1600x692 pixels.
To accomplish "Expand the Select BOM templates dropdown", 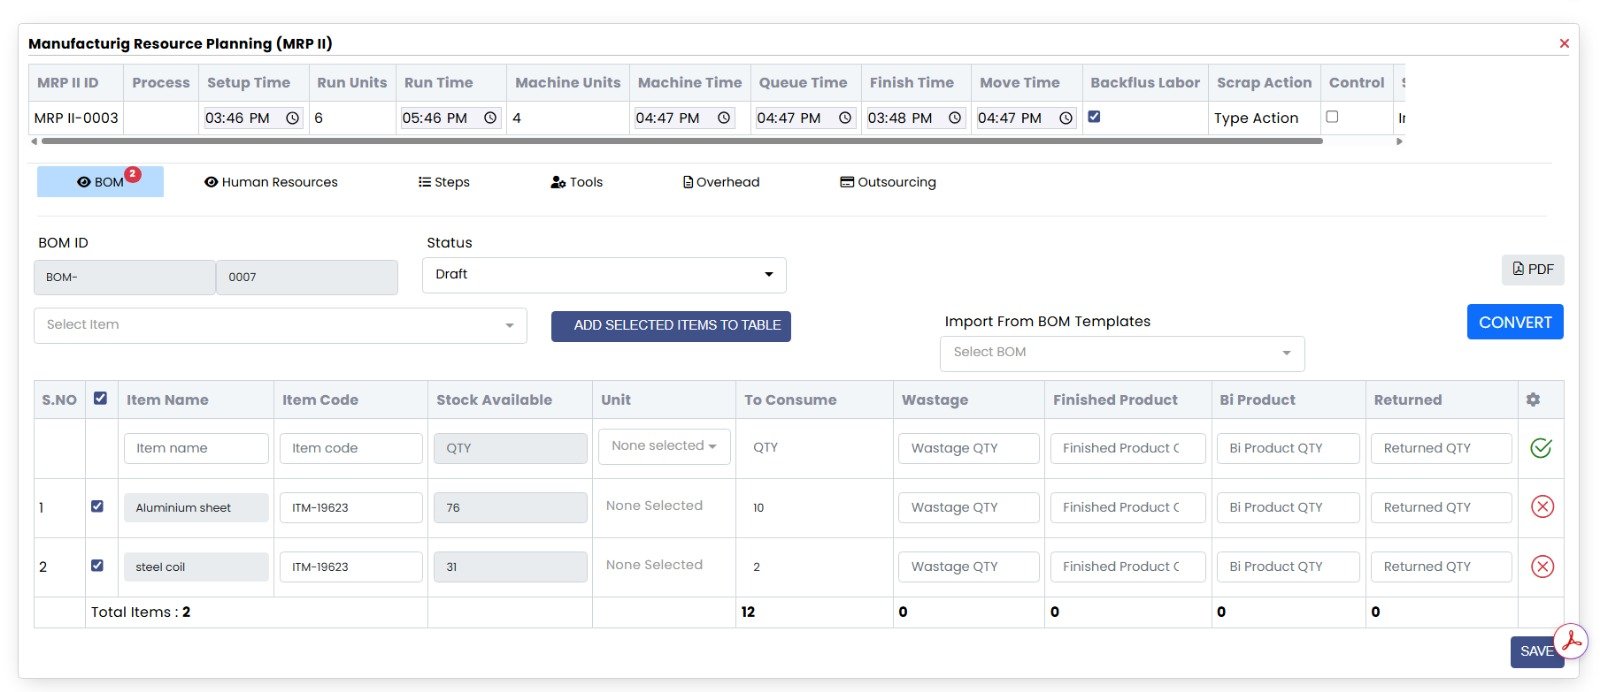I will 1121,353.
